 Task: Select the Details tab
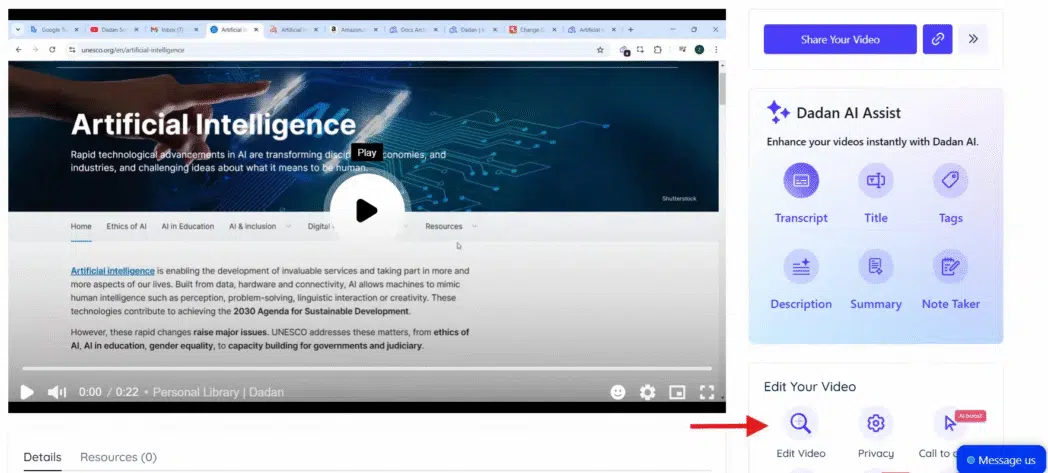point(42,457)
